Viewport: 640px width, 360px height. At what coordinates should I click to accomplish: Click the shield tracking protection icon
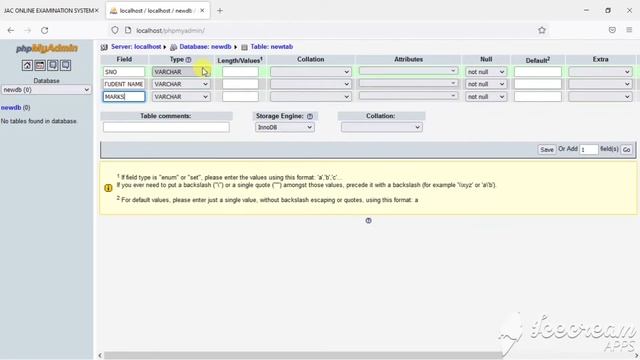115,30
